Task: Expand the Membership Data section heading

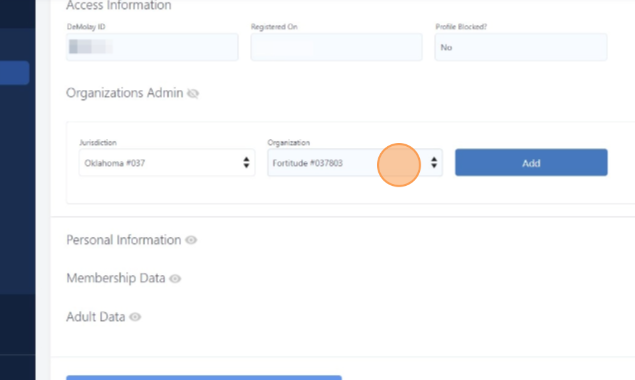Action: pos(116,278)
